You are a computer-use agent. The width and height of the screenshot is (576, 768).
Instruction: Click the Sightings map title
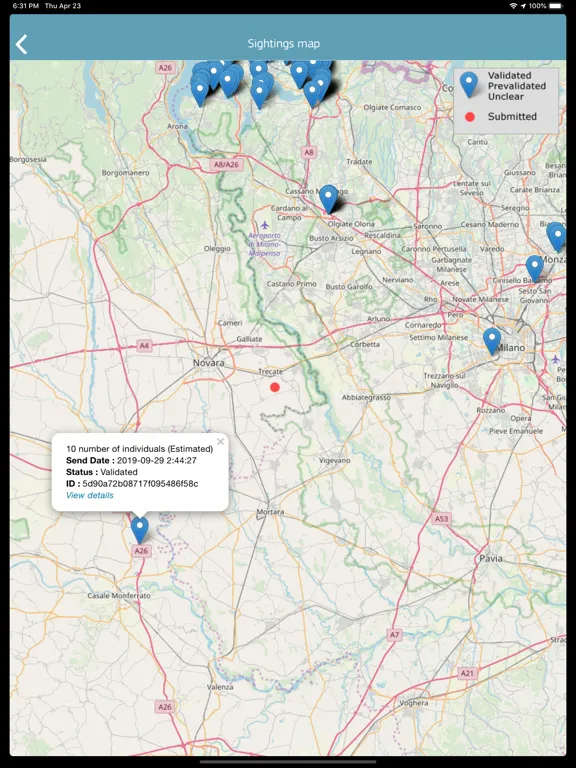(284, 44)
